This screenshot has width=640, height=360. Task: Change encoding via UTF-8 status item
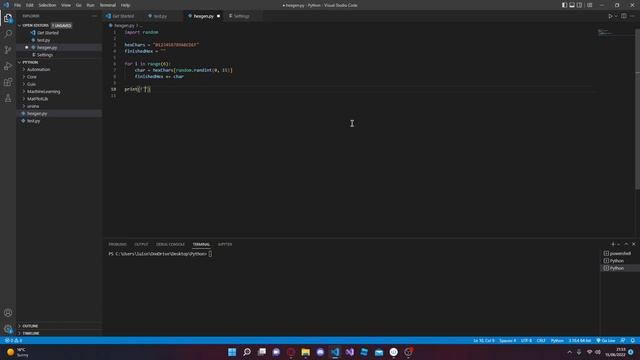[526, 340]
